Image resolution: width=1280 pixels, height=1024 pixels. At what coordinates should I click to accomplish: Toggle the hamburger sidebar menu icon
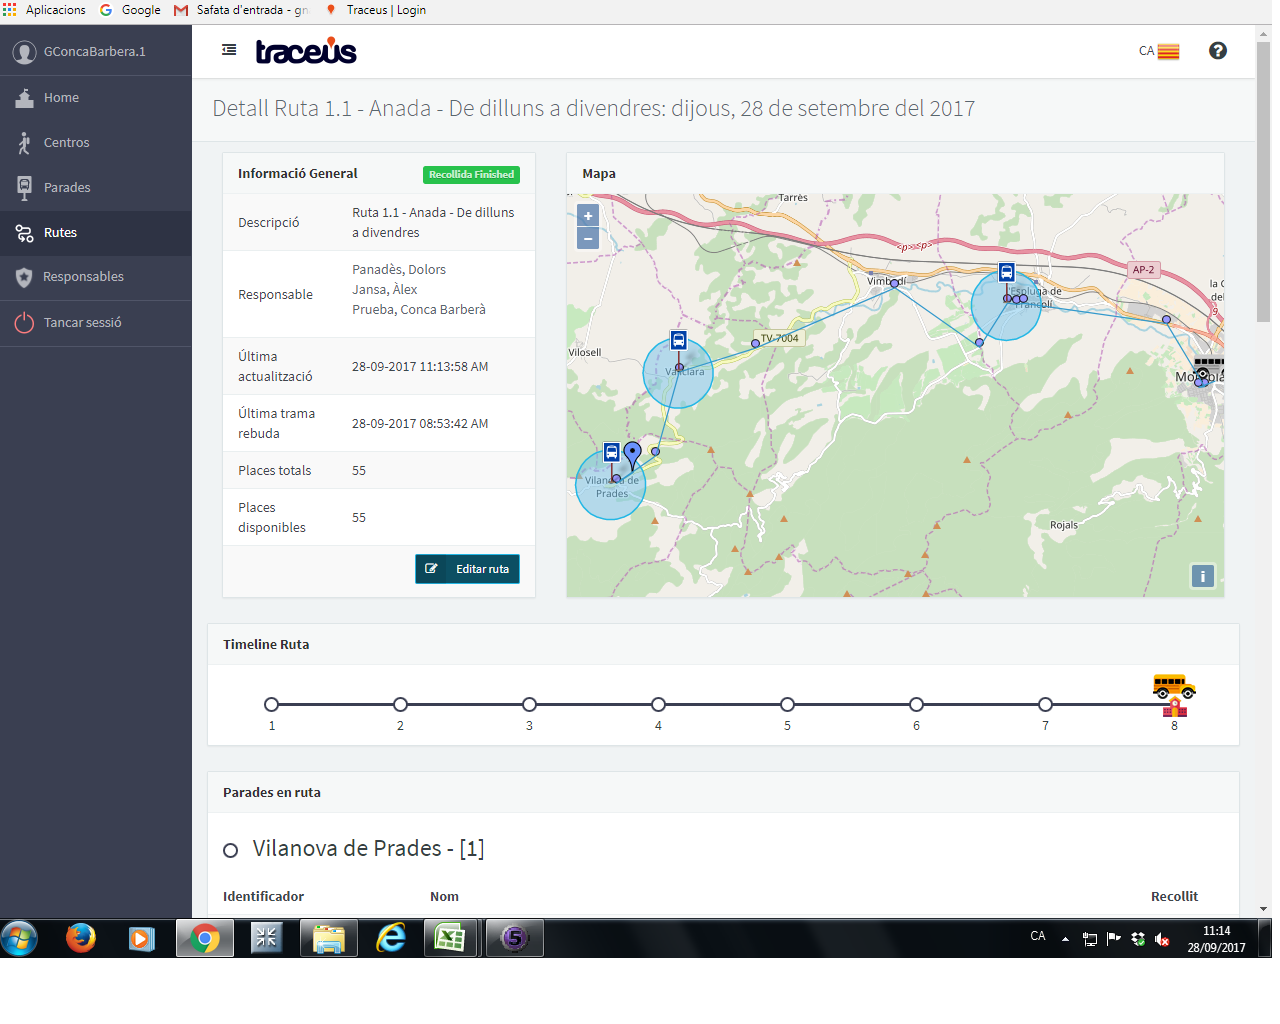229,50
